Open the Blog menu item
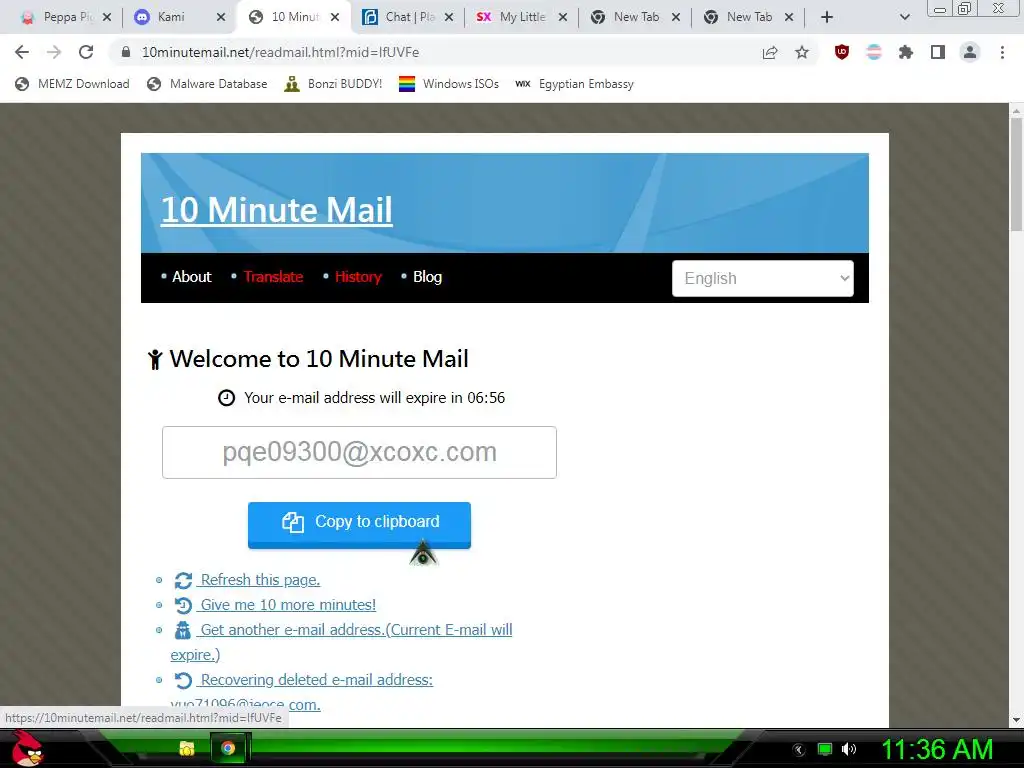Viewport: 1024px width, 768px height. (427, 277)
